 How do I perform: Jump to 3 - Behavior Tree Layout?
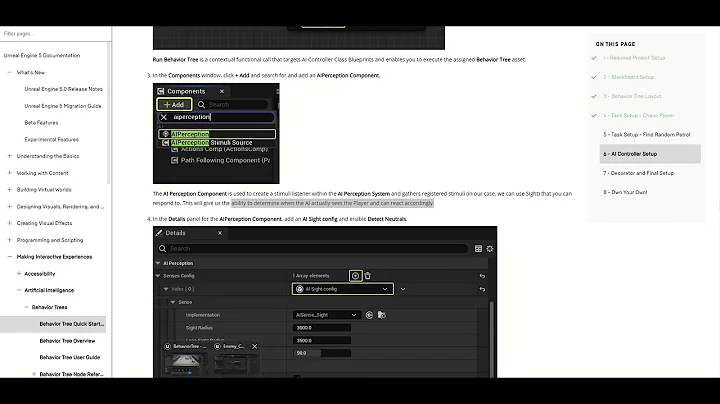point(632,96)
